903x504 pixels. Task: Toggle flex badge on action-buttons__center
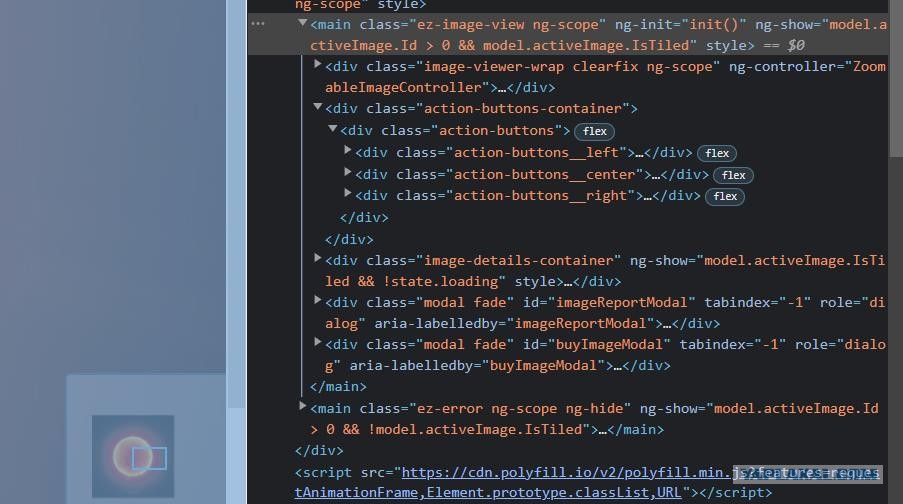733,175
